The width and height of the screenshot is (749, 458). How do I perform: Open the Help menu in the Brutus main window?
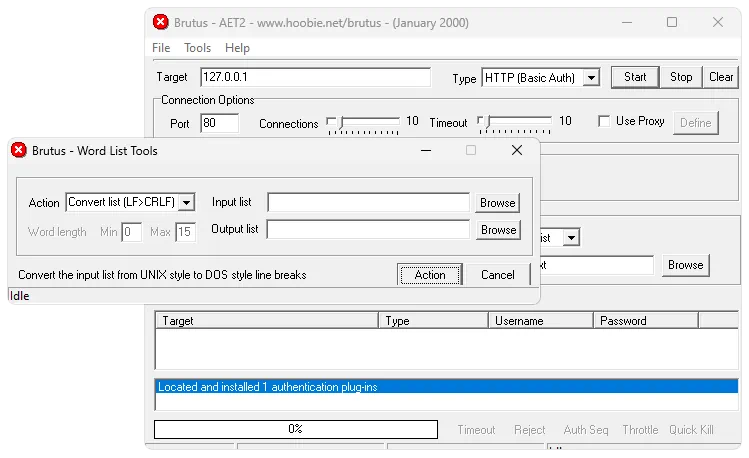pos(237,48)
